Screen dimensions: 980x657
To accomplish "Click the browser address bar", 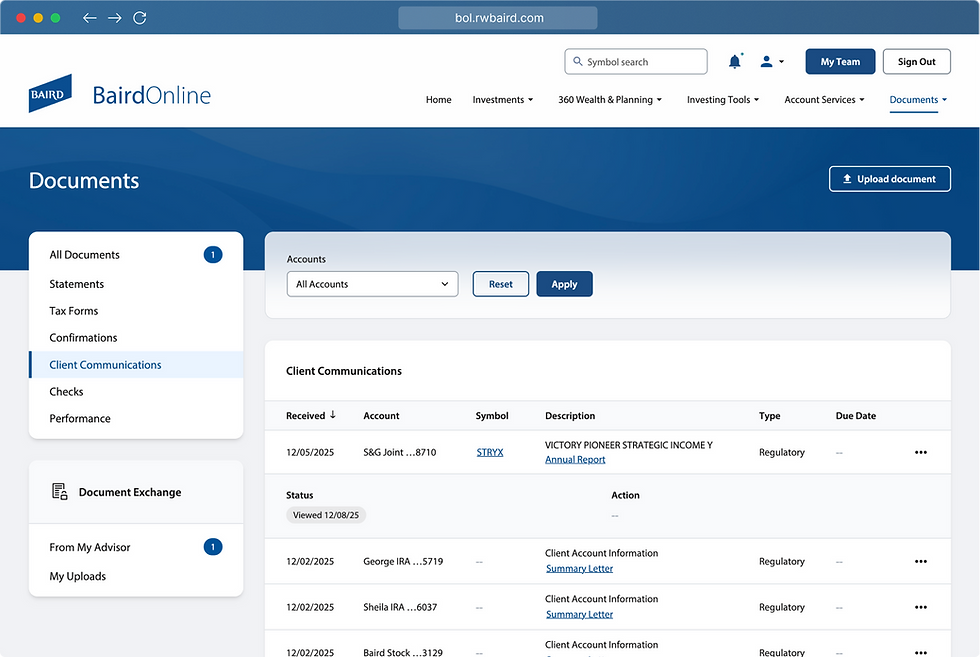I will pyautogui.click(x=498, y=18).
